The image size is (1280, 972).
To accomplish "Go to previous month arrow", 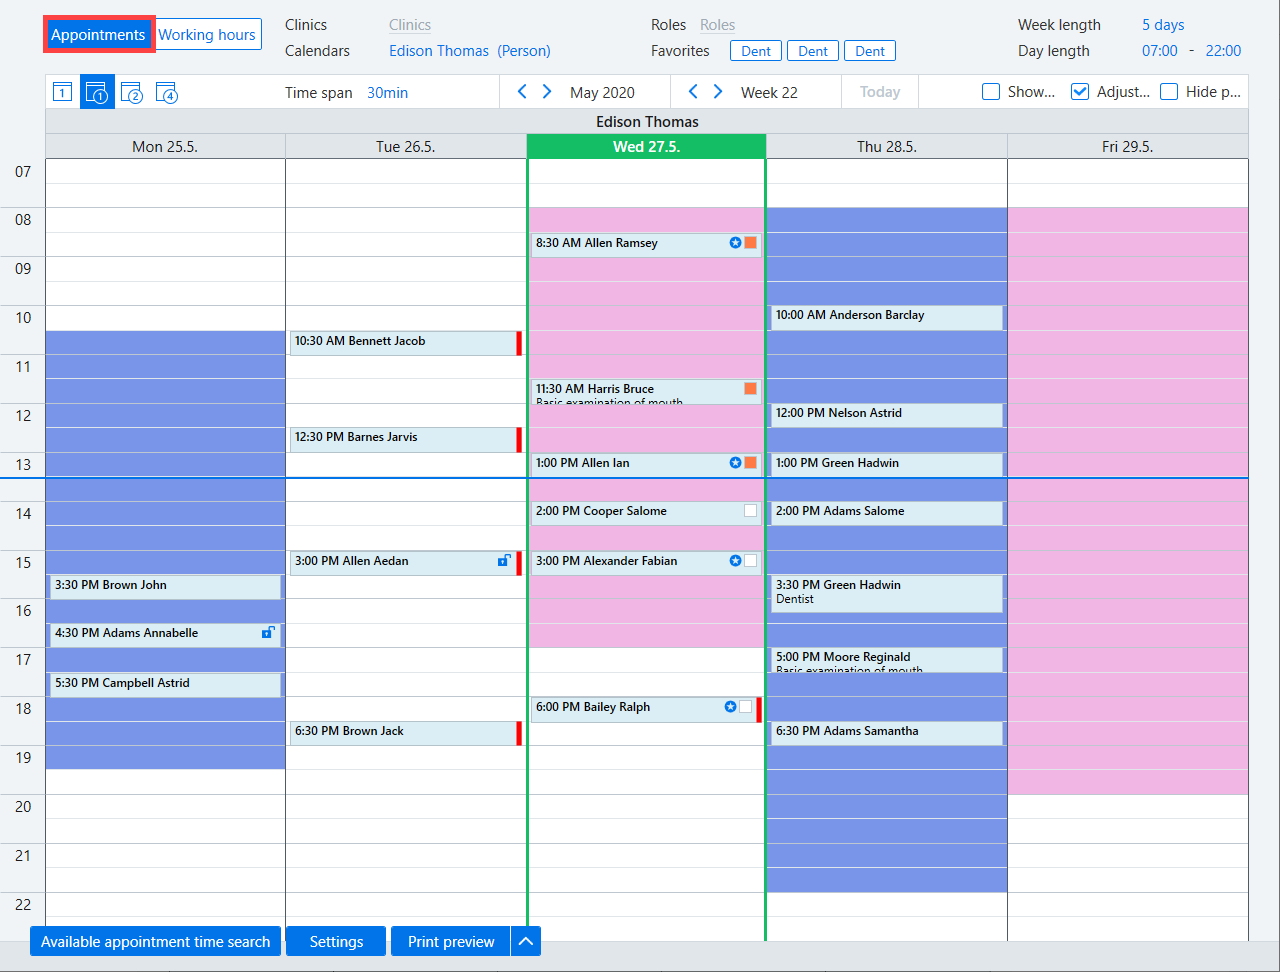I will (522, 92).
